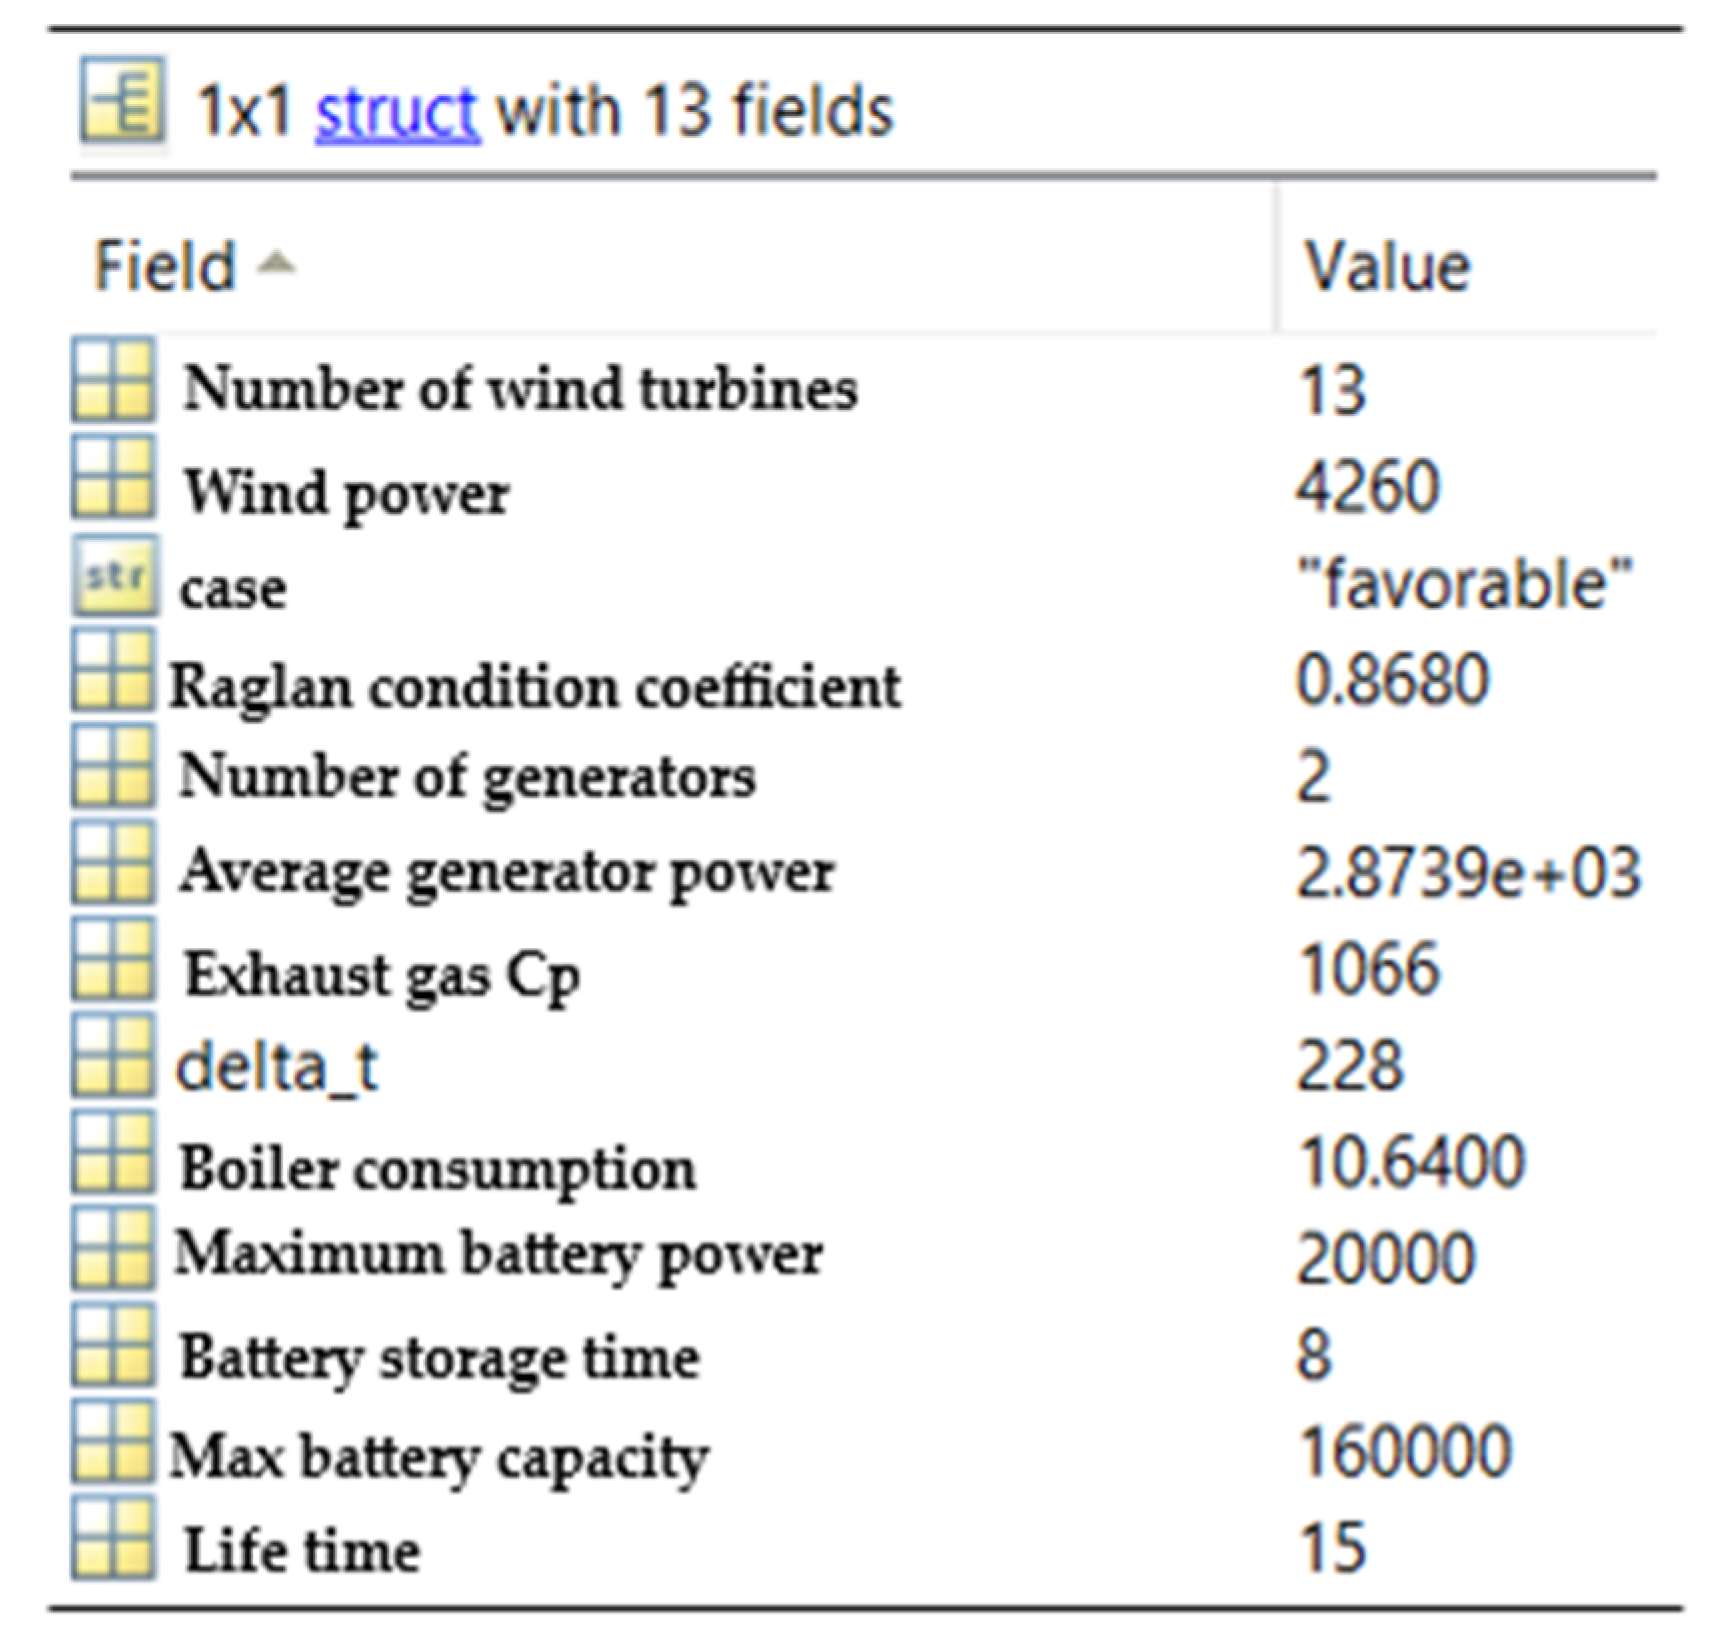Click the Life time value 15
Viewport: 1716px width, 1648px height.
coord(1331,1547)
